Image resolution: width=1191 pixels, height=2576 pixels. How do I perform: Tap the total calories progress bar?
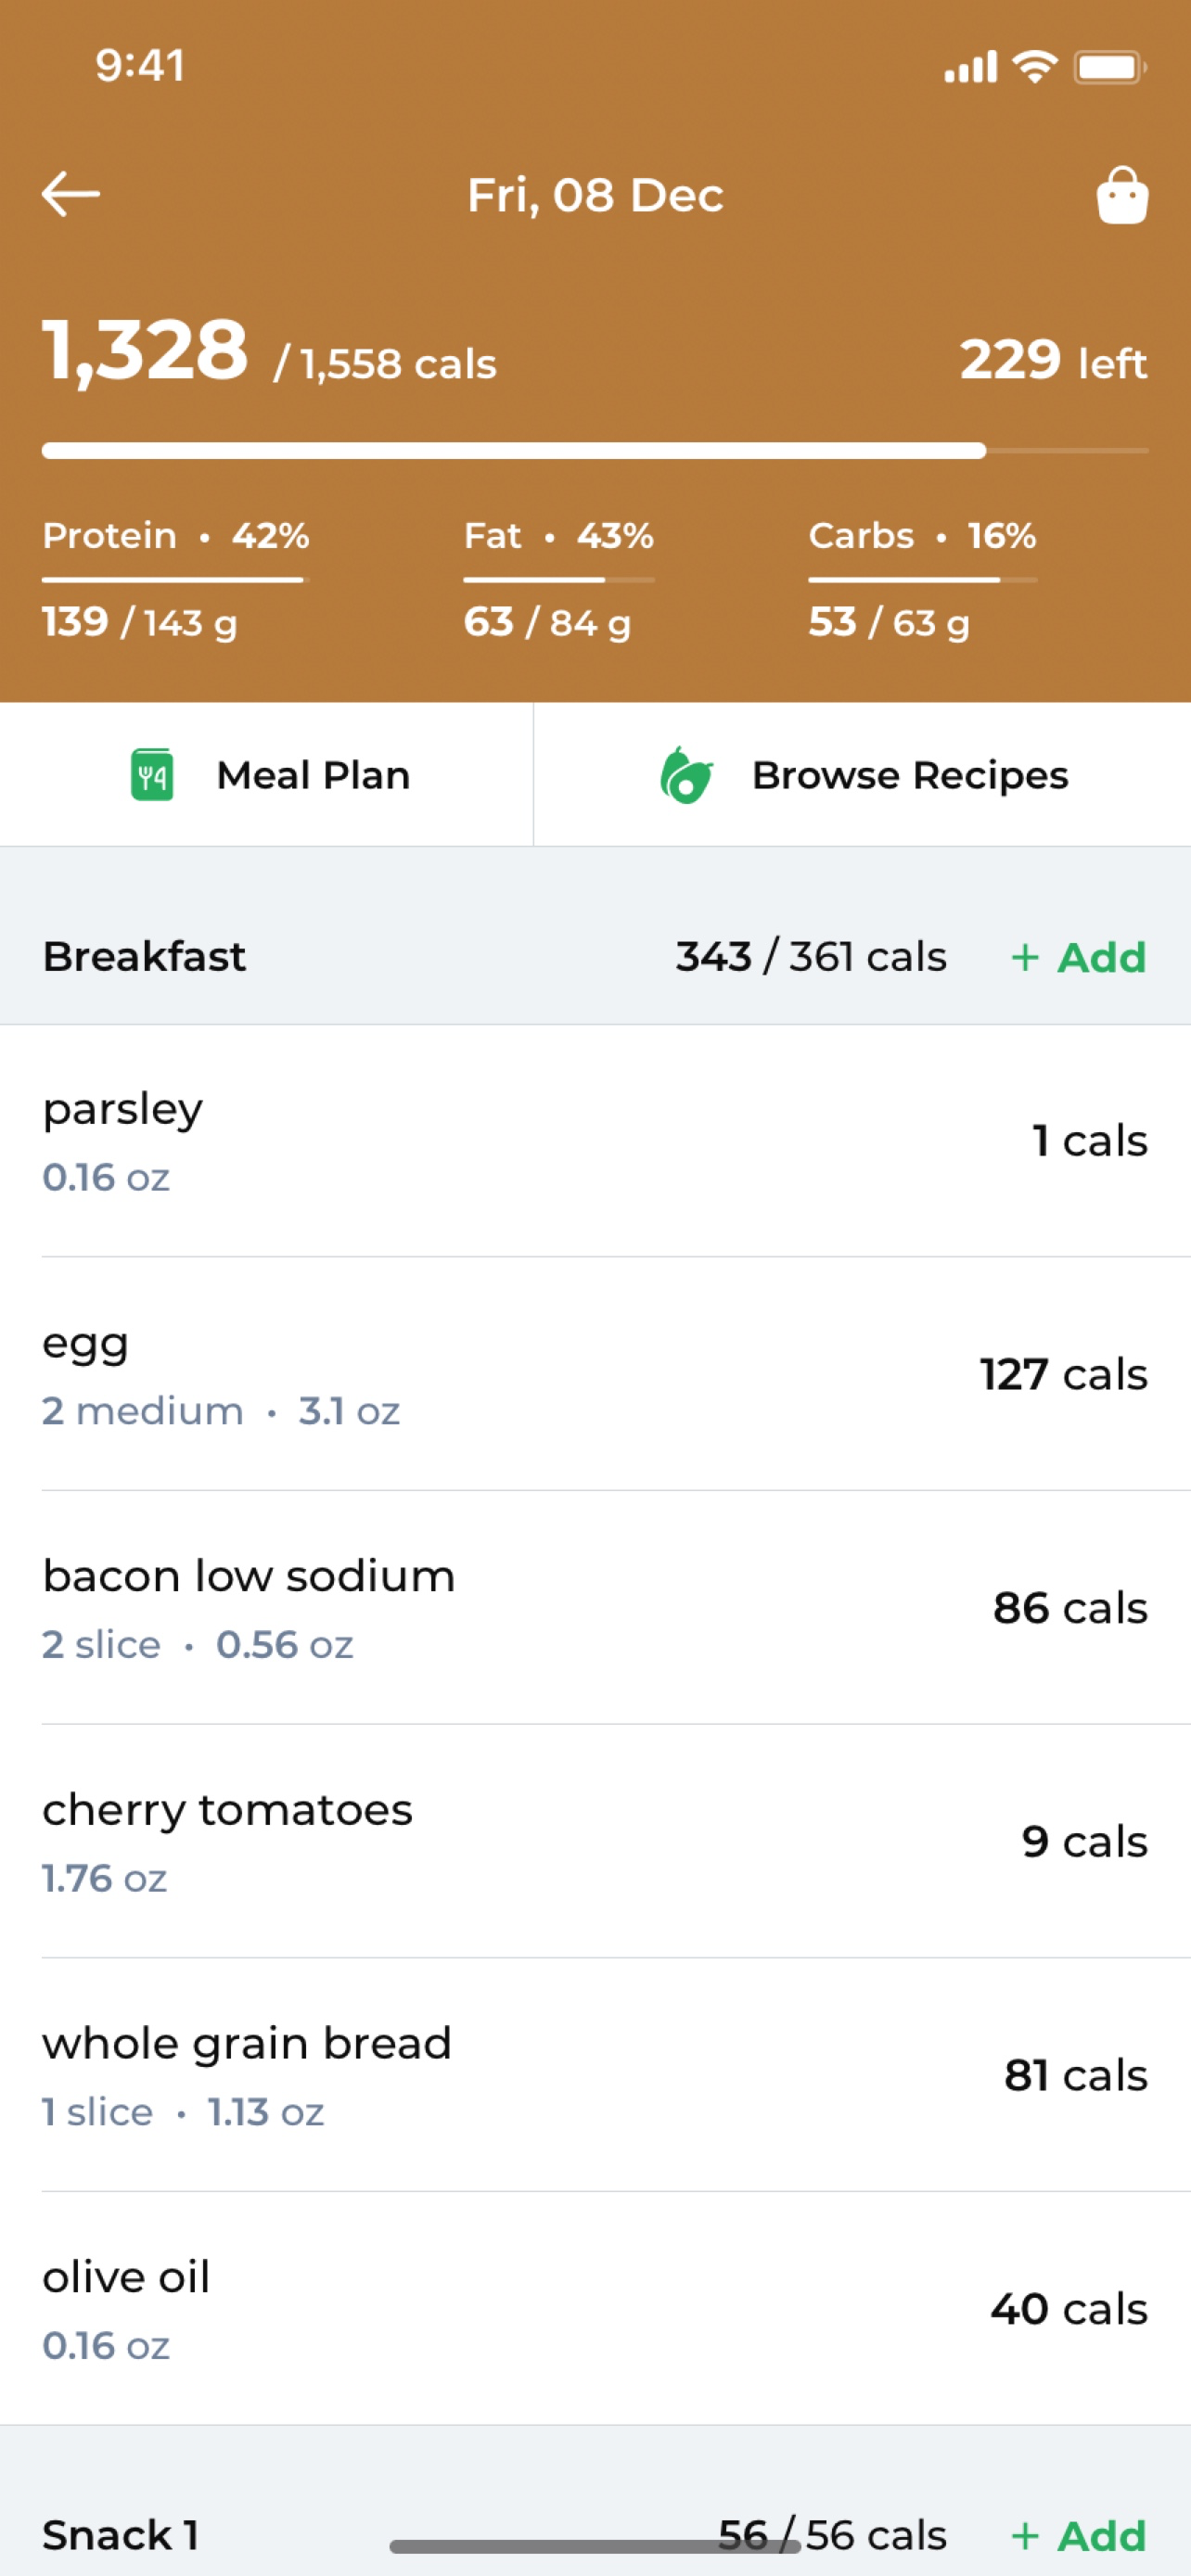coord(595,451)
